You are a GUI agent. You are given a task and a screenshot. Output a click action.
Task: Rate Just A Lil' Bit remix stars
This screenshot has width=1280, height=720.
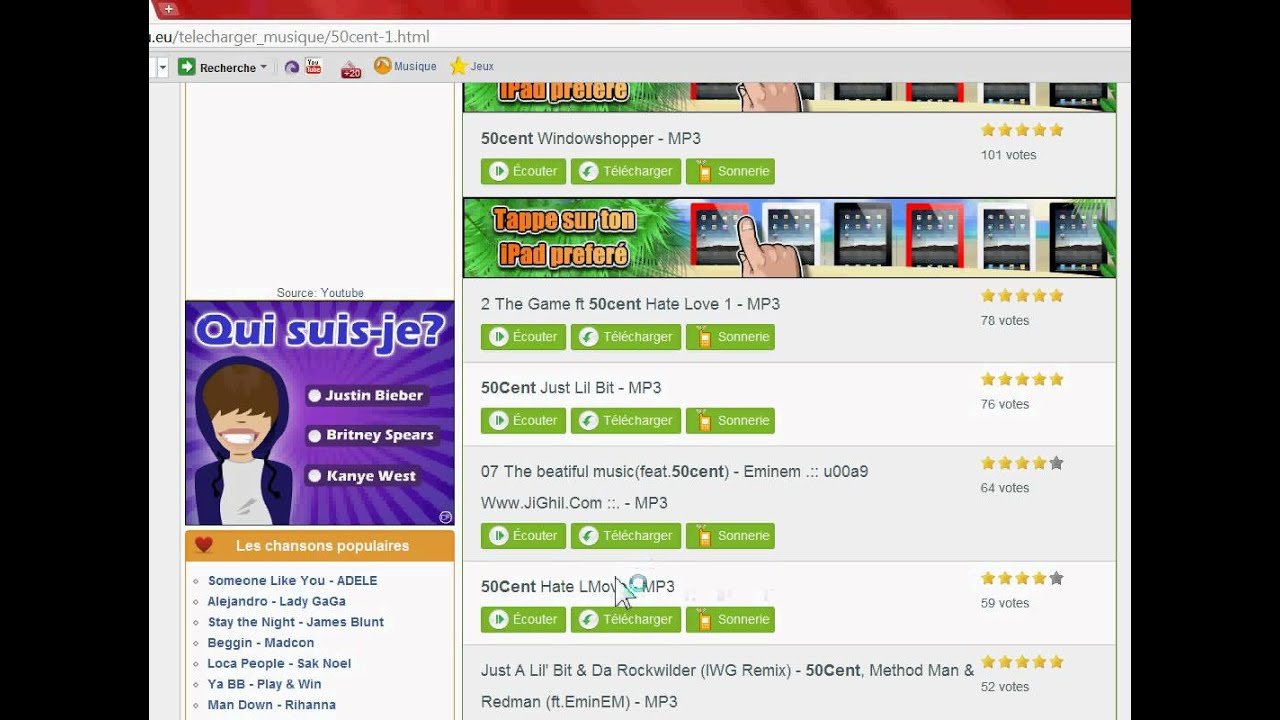point(1022,662)
